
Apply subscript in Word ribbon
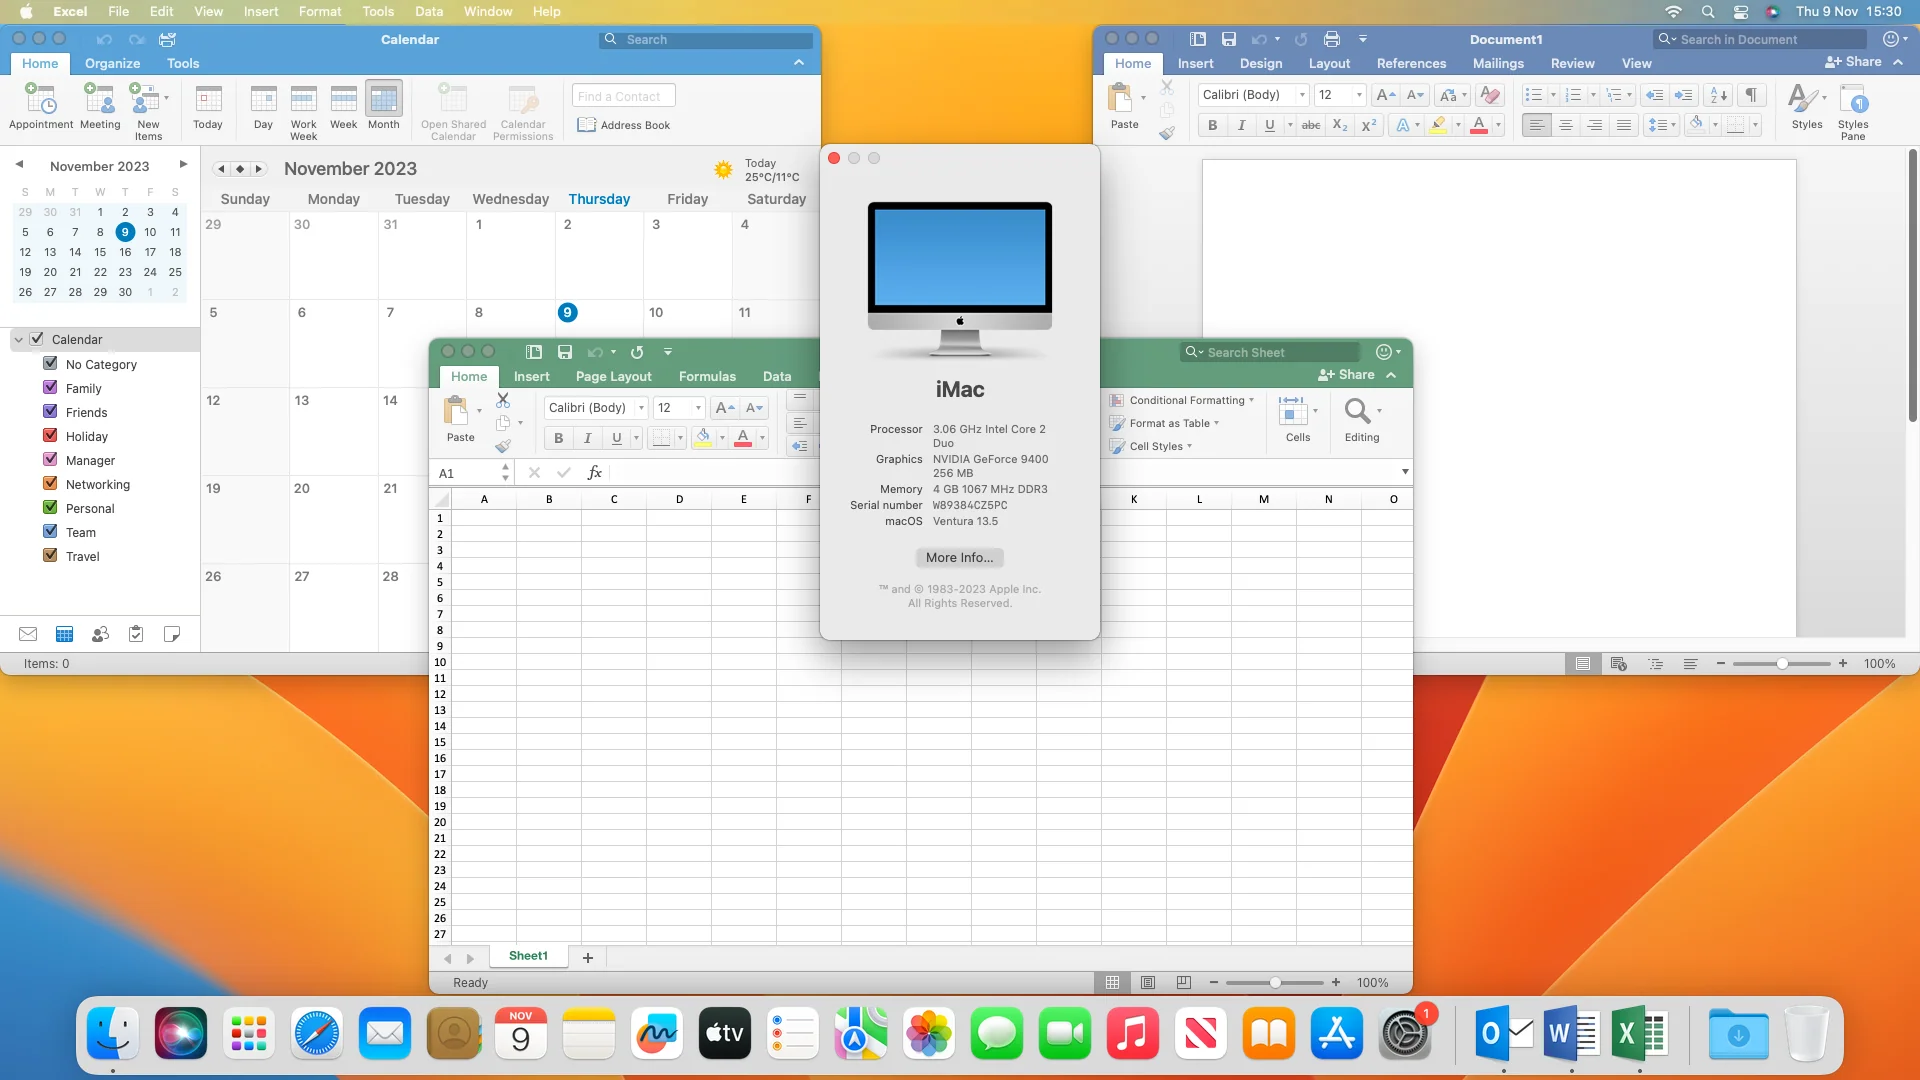pyautogui.click(x=1340, y=125)
